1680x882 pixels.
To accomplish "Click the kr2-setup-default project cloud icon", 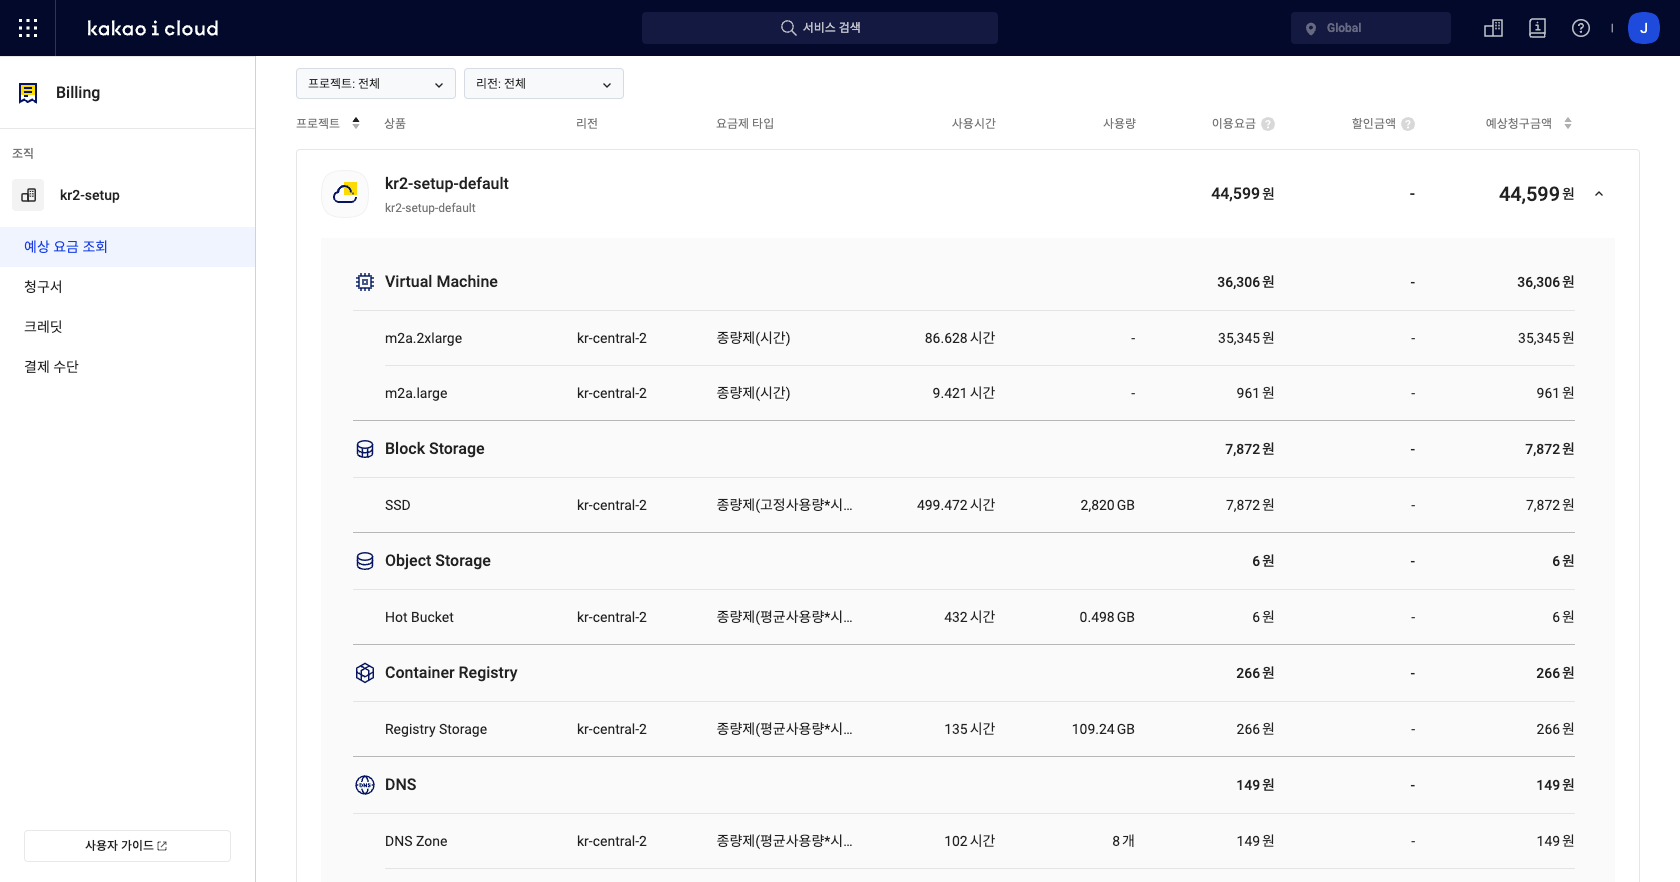I will click(345, 194).
